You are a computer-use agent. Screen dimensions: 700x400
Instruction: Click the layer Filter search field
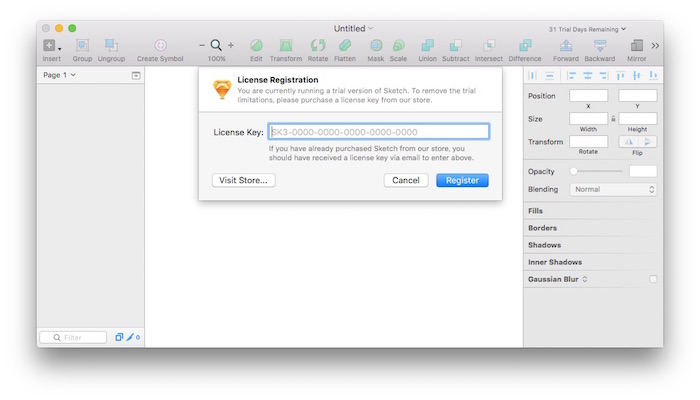click(73, 338)
